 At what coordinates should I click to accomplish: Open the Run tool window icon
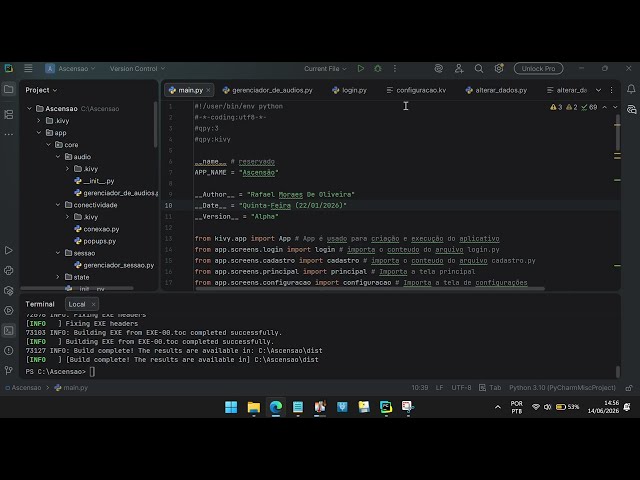[x=9, y=250]
